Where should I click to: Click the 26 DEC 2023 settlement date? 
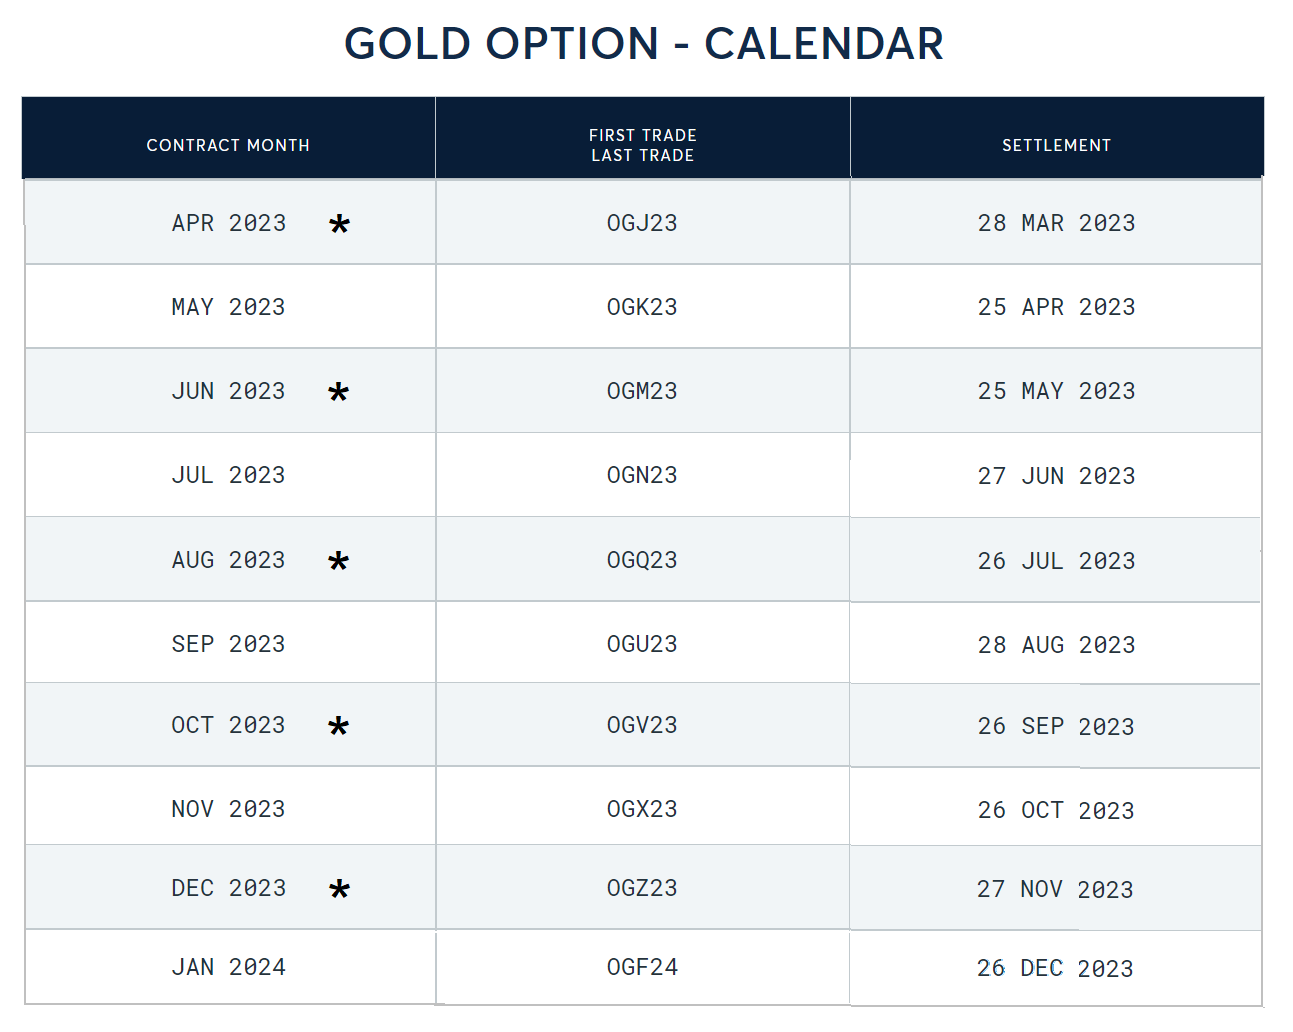tap(1055, 968)
